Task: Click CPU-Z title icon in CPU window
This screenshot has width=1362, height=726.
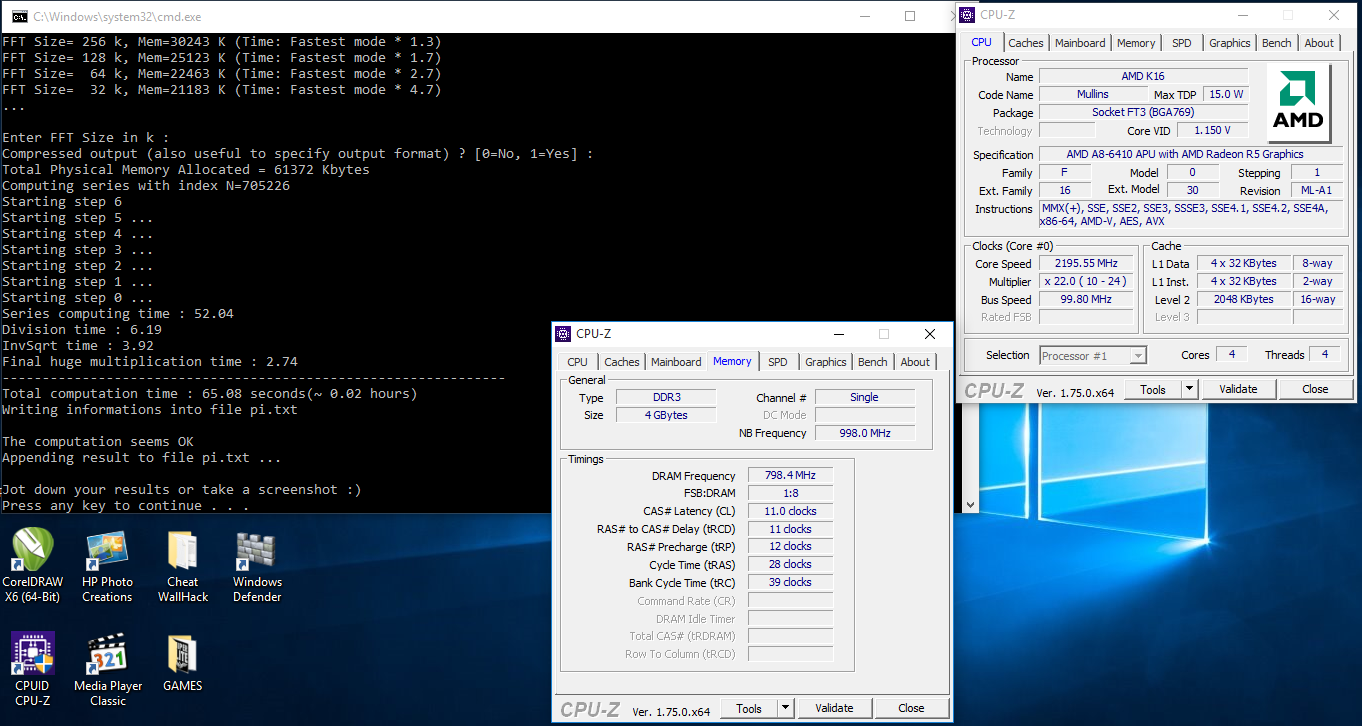Action: pyautogui.click(x=968, y=15)
